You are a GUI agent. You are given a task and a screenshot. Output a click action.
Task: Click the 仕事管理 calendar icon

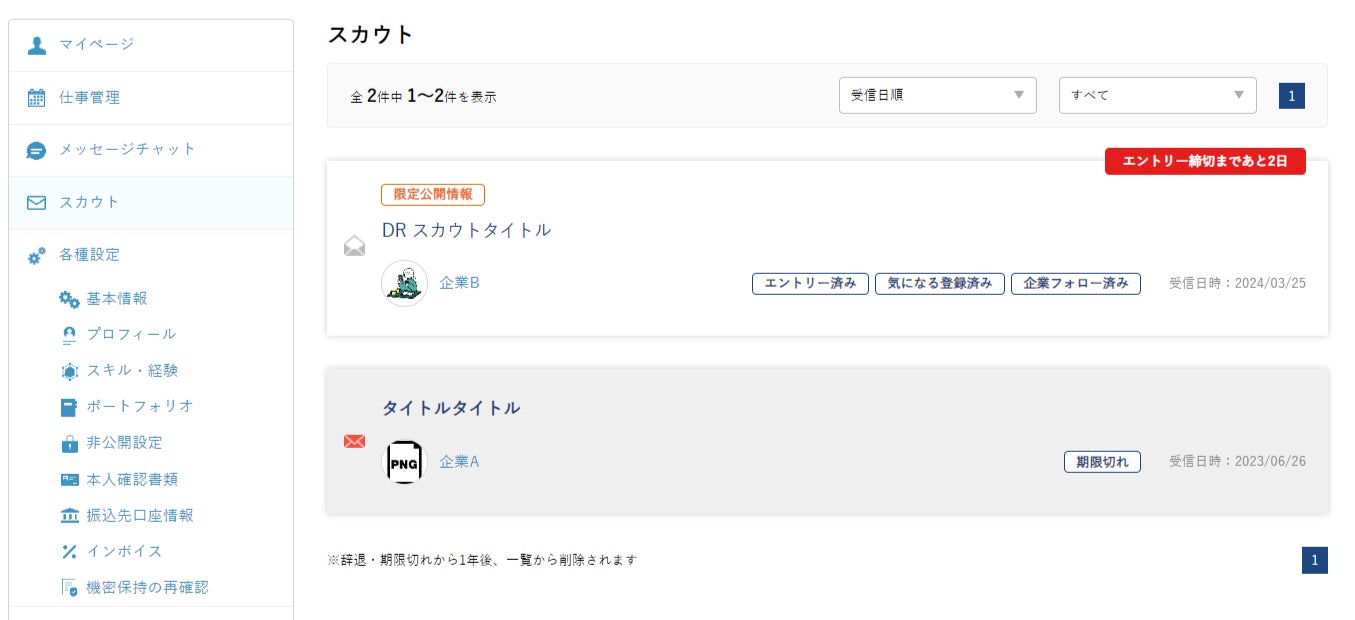pyautogui.click(x=37, y=98)
